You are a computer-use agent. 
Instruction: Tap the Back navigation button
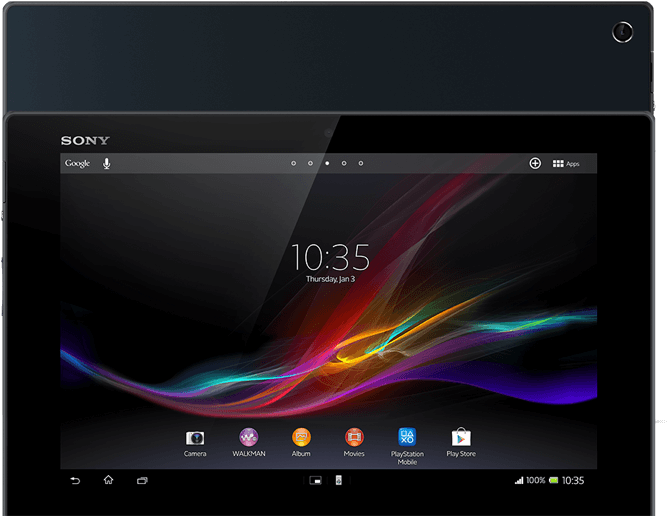point(75,481)
